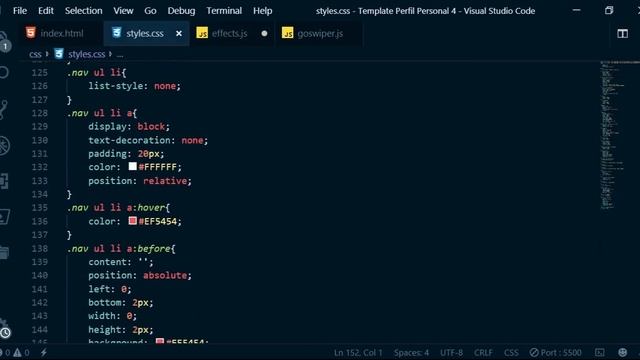The image size is (640, 360).
Task: Open the Debug menu
Action: coord(181,11)
